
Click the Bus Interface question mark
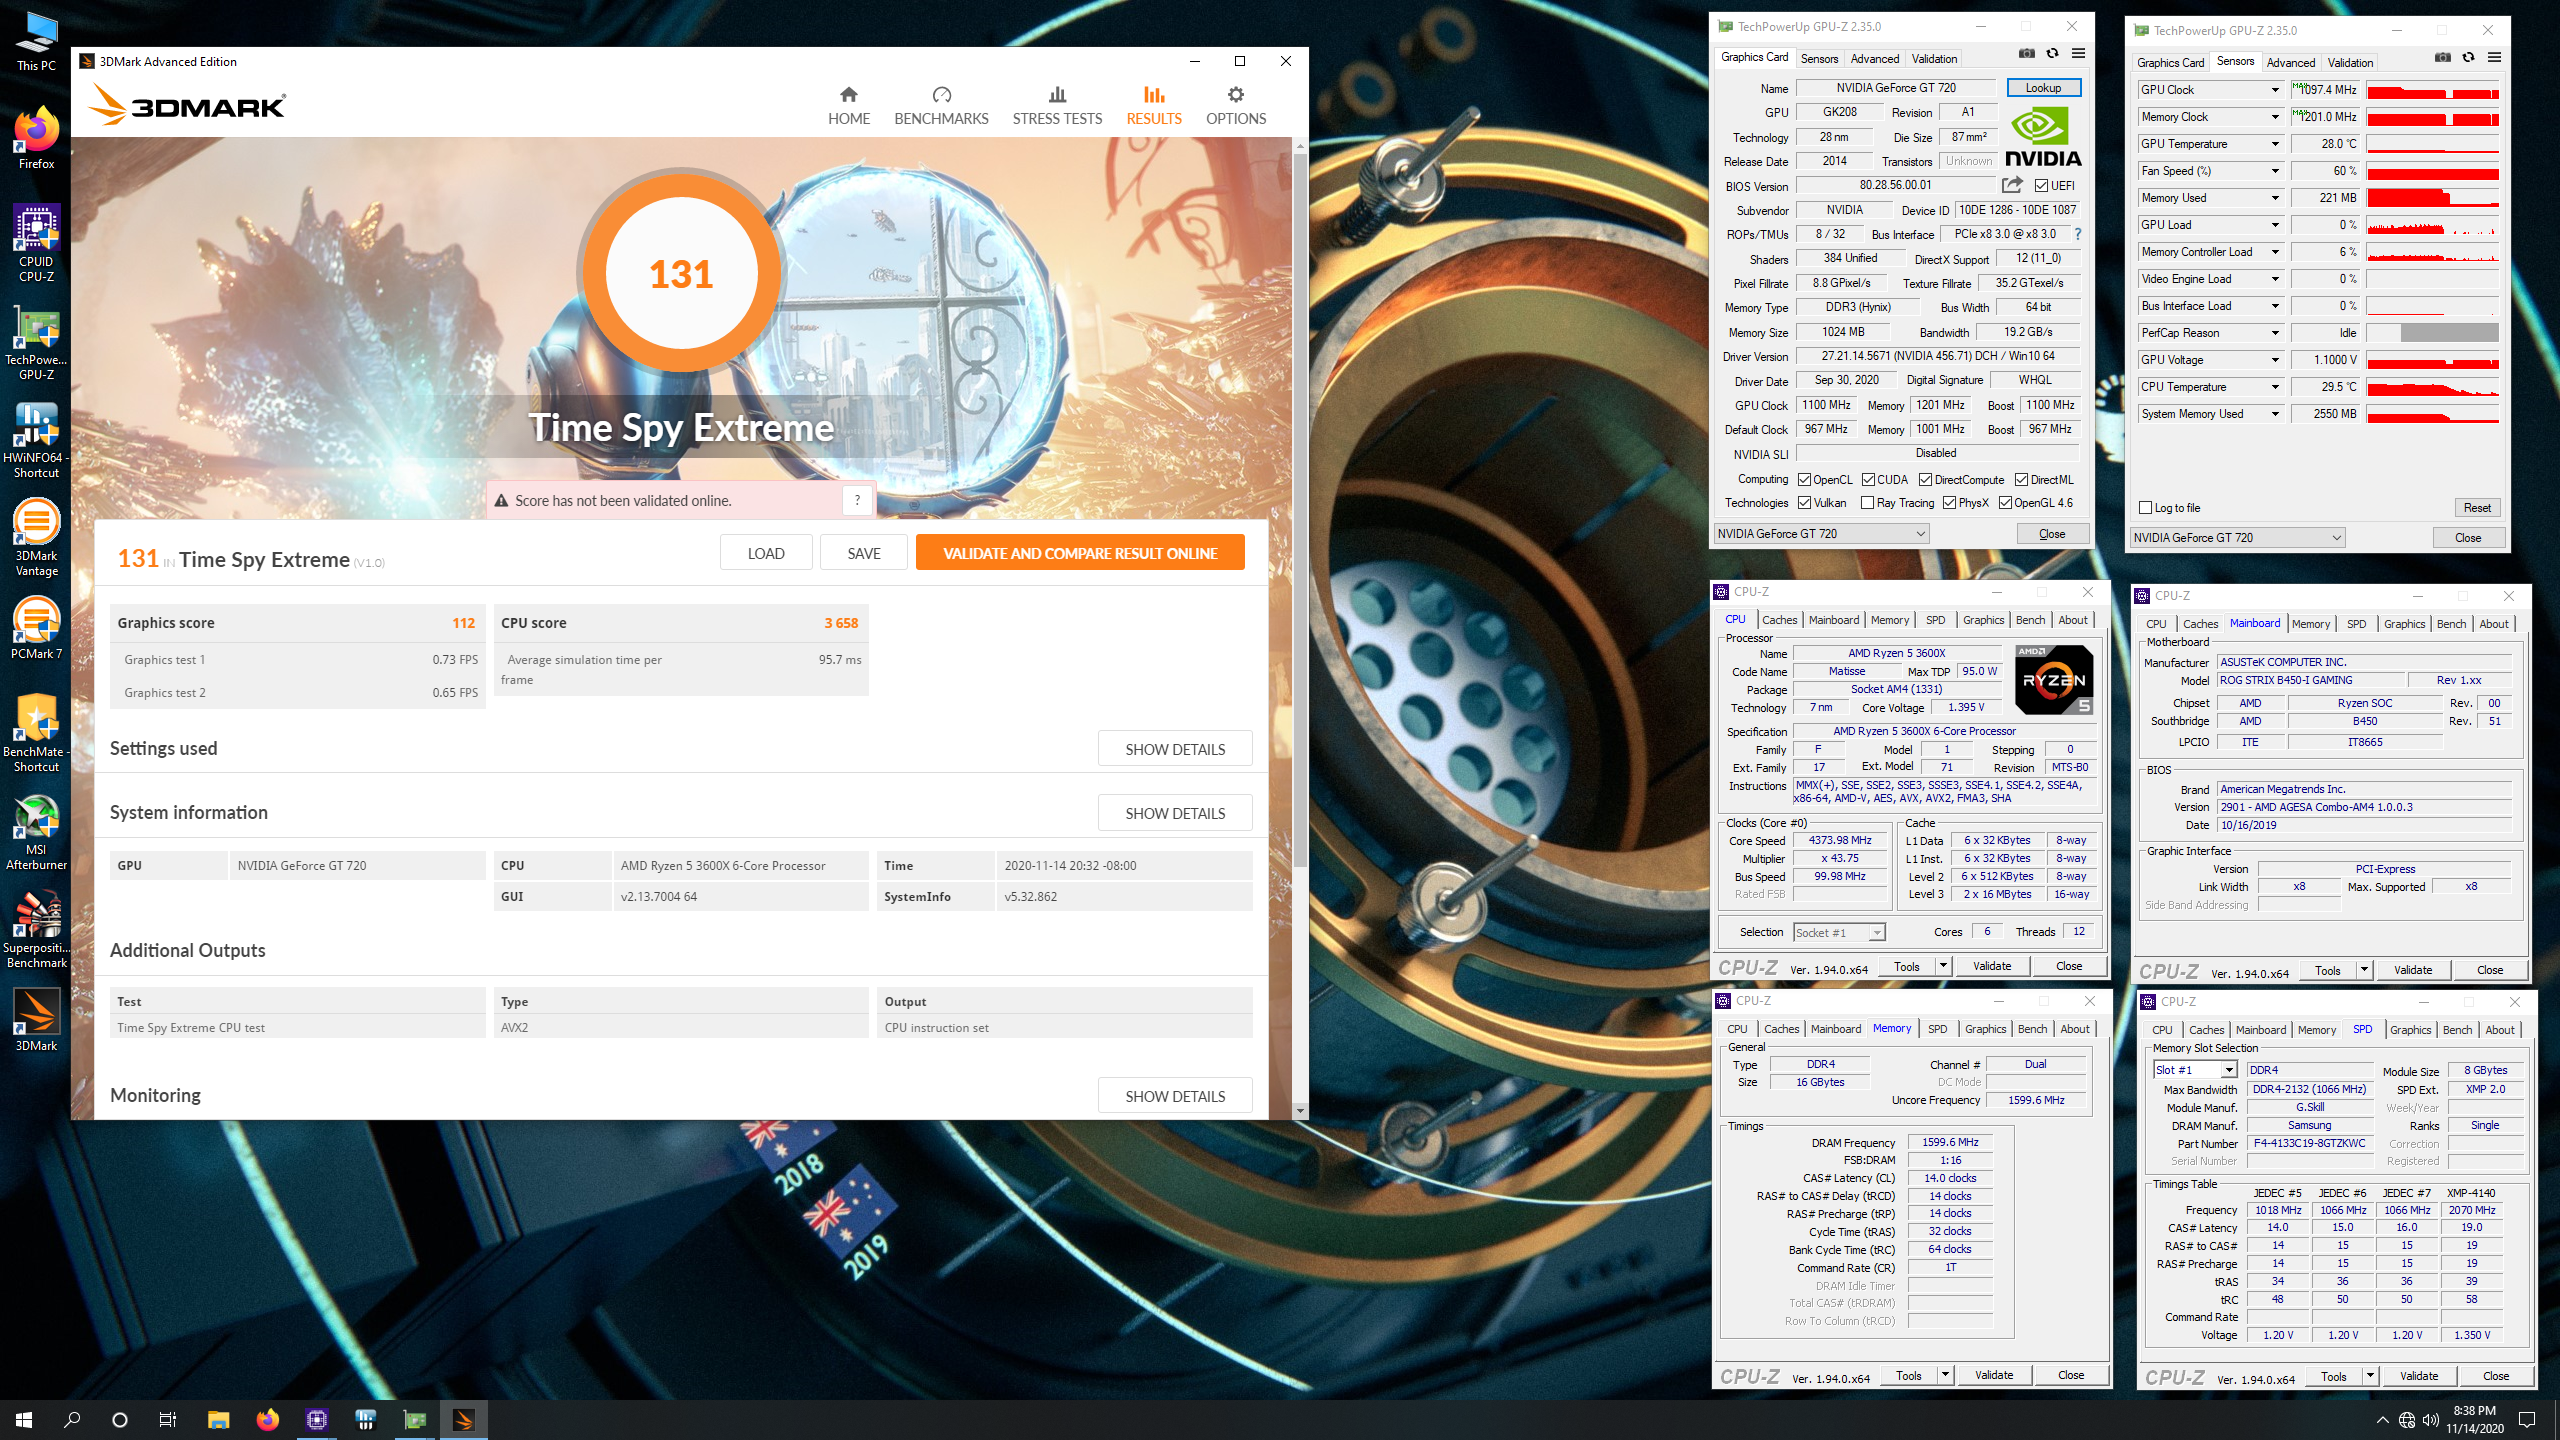coord(2077,234)
